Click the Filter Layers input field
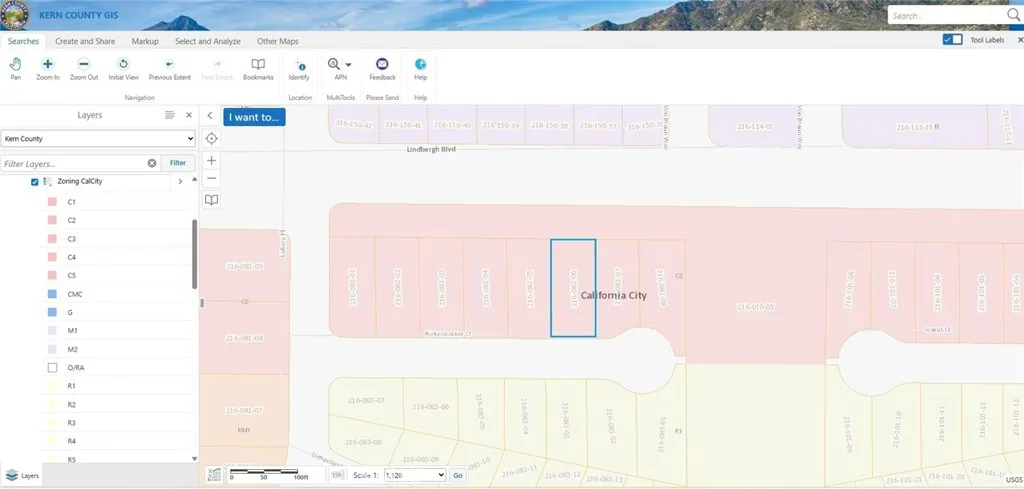 (x=73, y=163)
